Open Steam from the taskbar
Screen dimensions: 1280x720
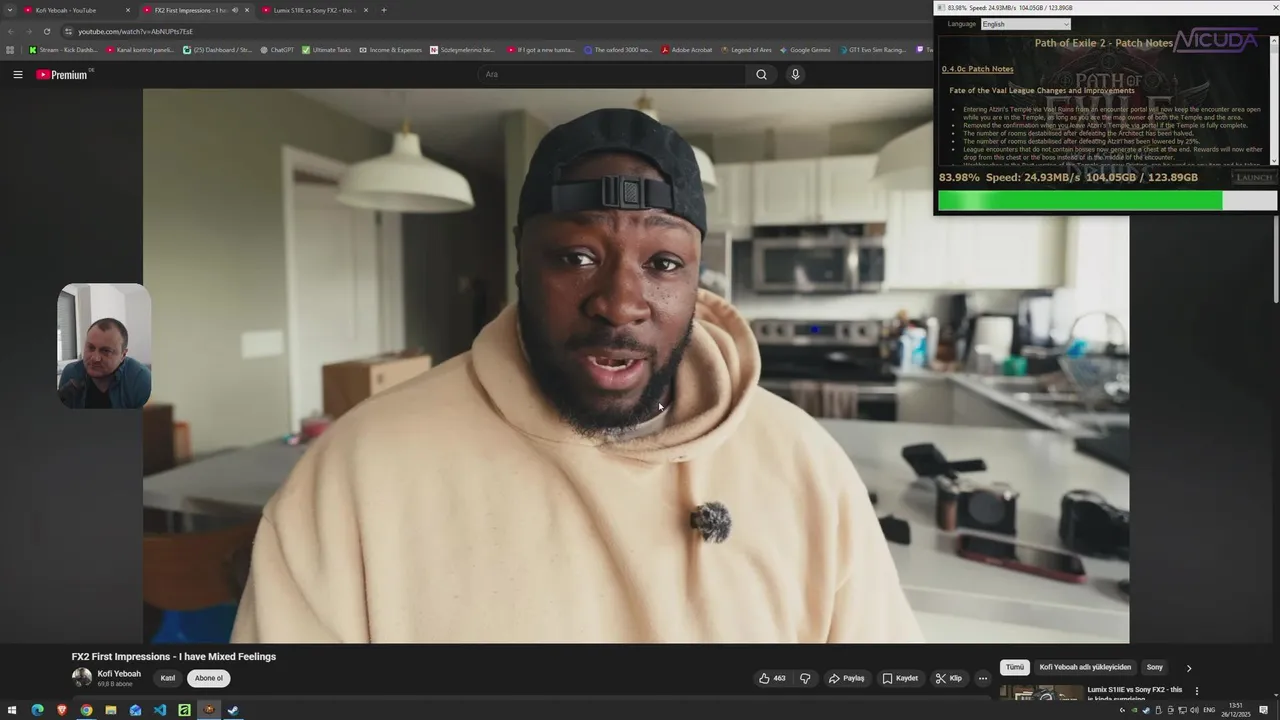(x=233, y=710)
